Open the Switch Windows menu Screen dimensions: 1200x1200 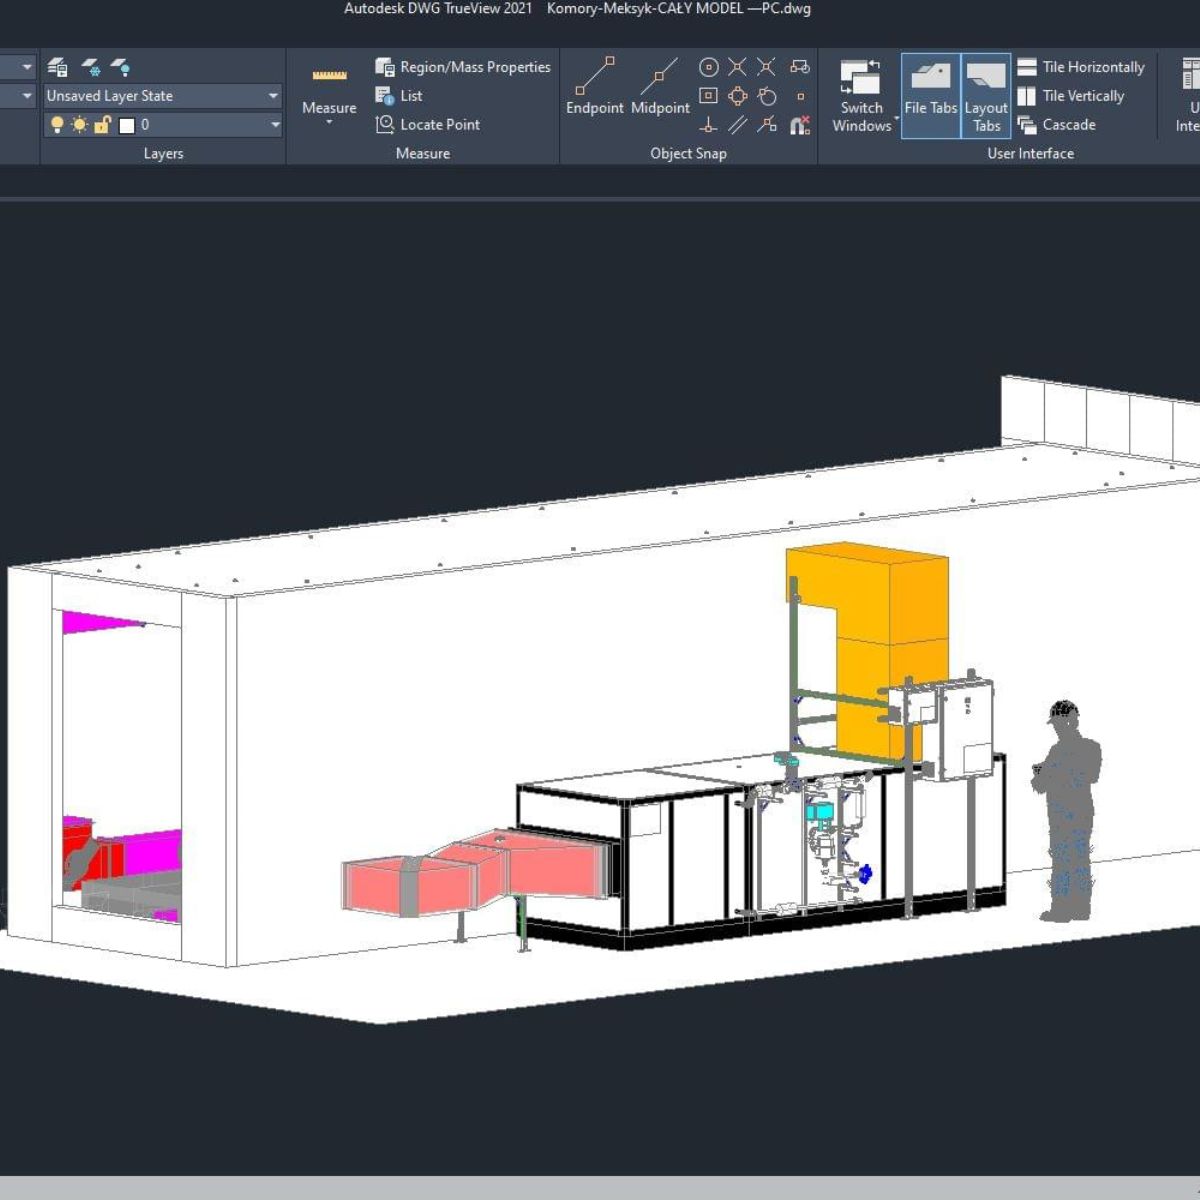point(861,95)
